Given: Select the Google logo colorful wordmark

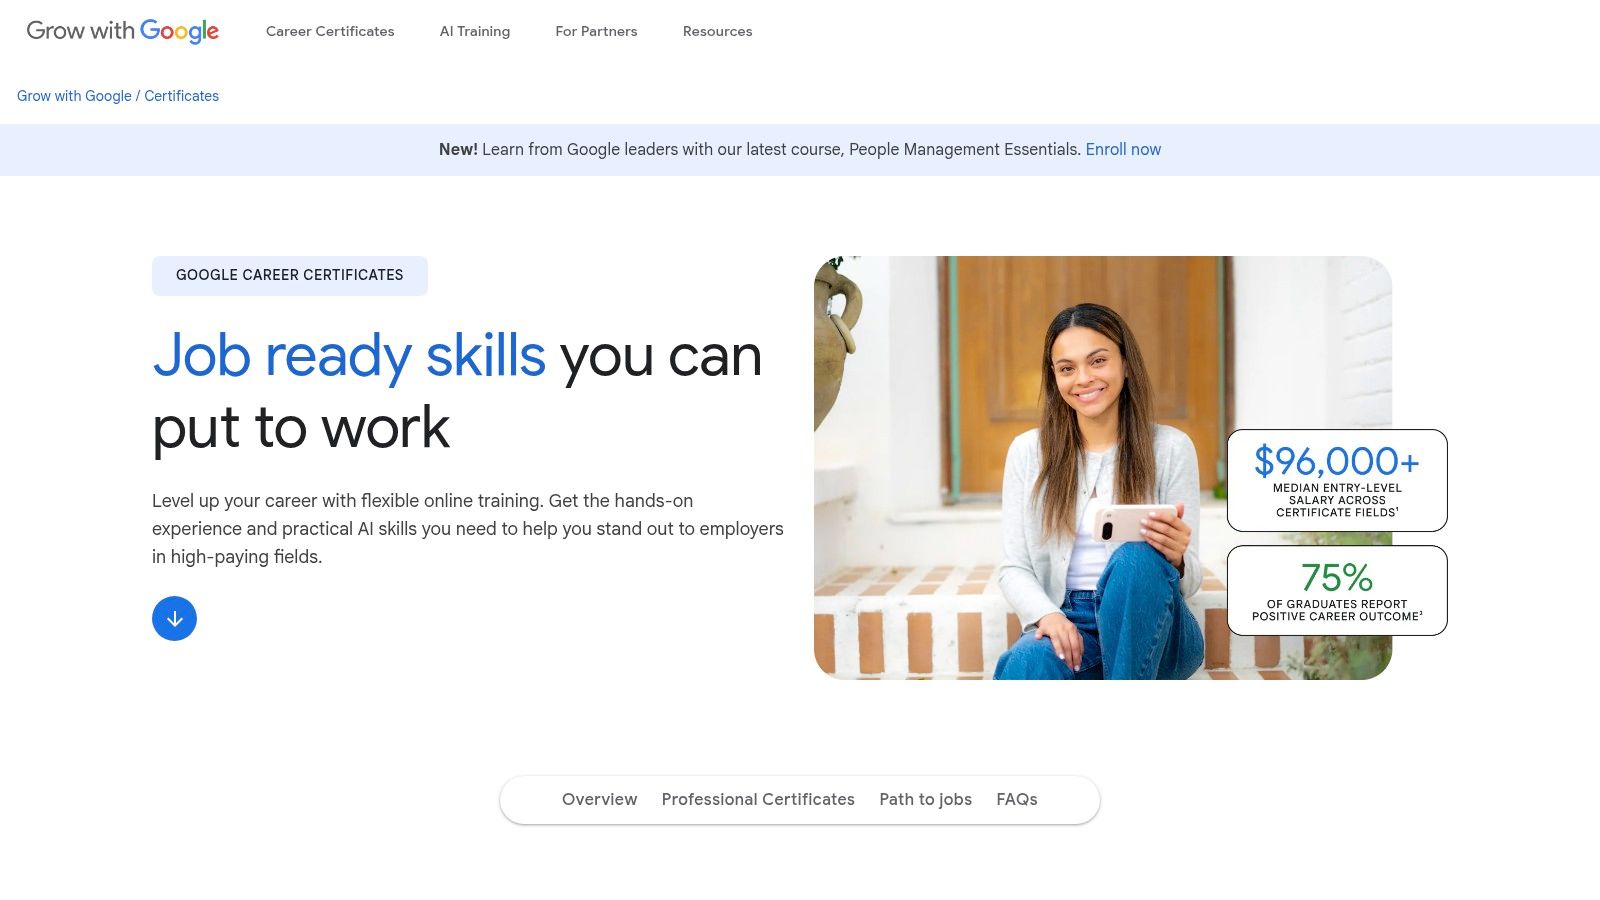Looking at the screenshot, I should [x=181, y=31].
